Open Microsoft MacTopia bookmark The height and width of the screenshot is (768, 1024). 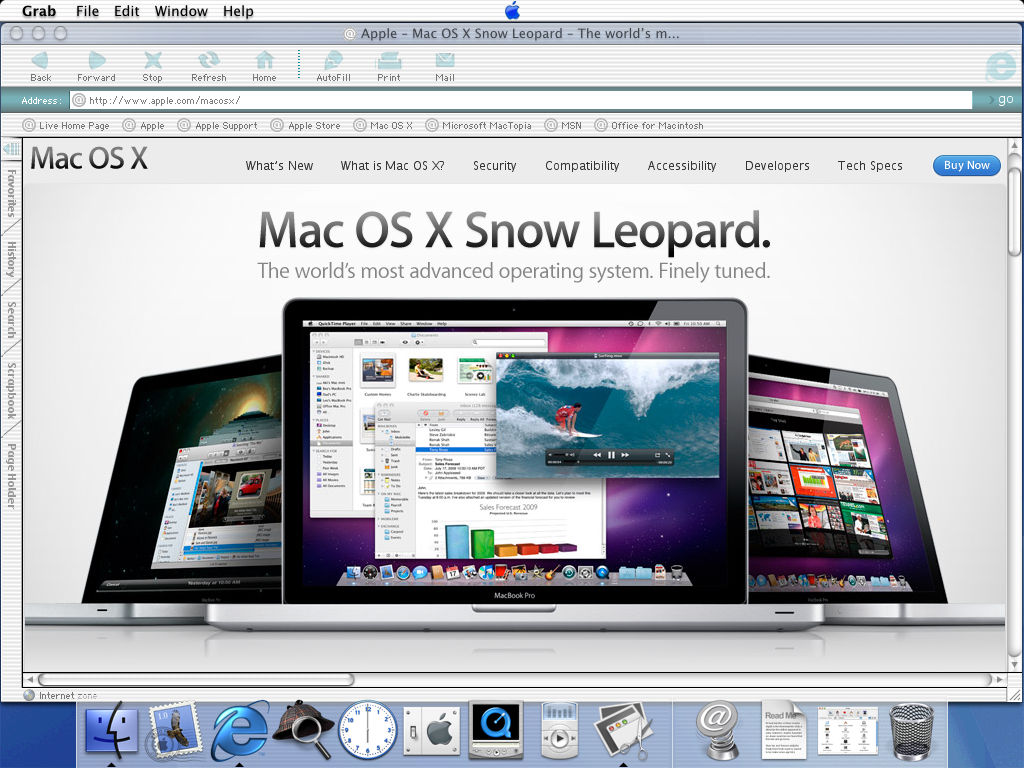point(479,125)
